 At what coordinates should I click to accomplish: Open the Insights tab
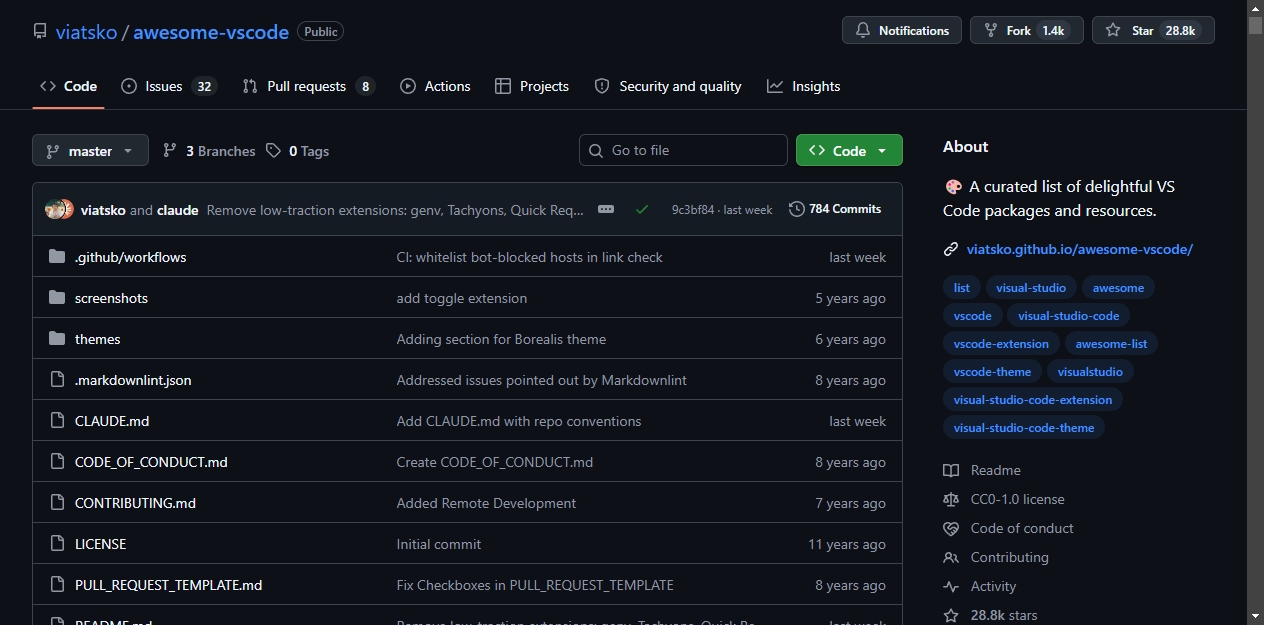coord(804,86)
